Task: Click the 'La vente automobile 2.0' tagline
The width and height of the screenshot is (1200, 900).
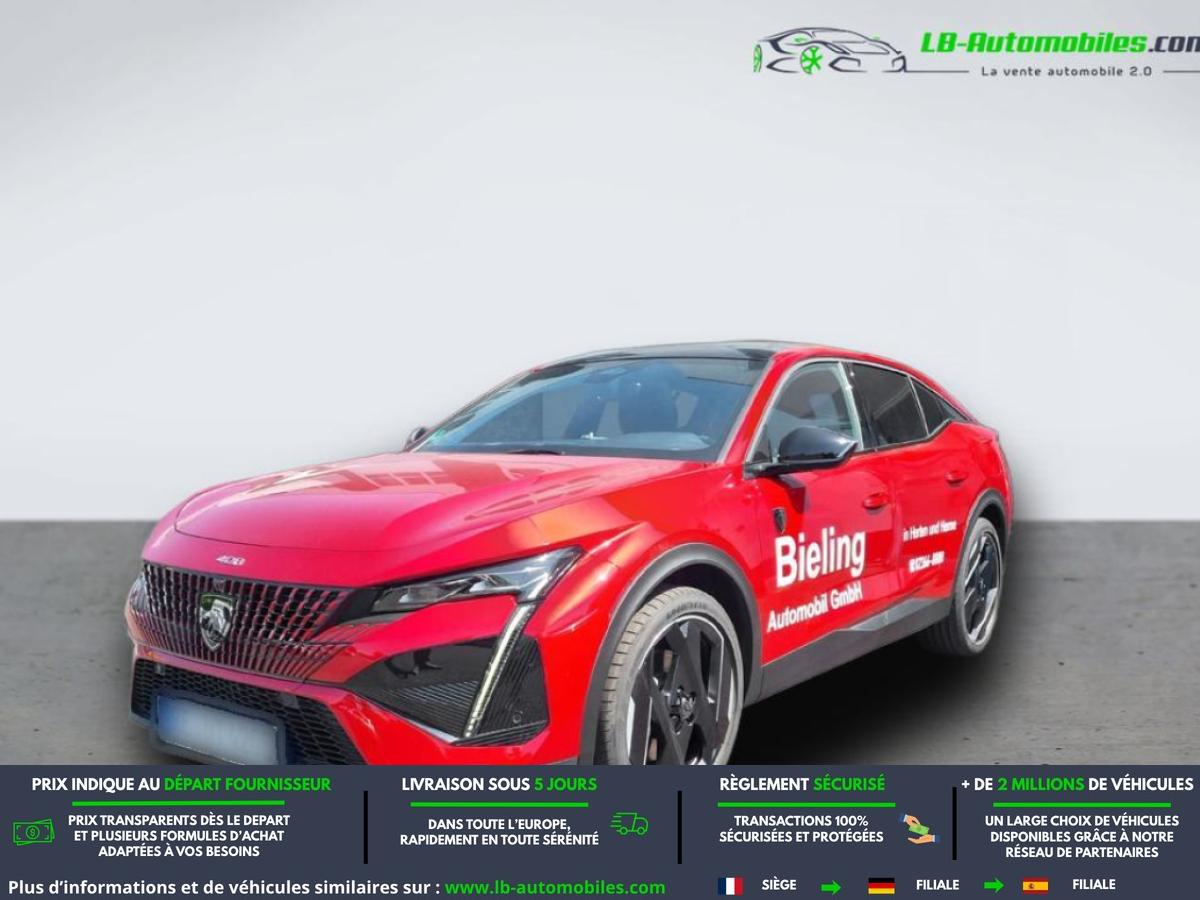Action: [x=1066, y=71]
